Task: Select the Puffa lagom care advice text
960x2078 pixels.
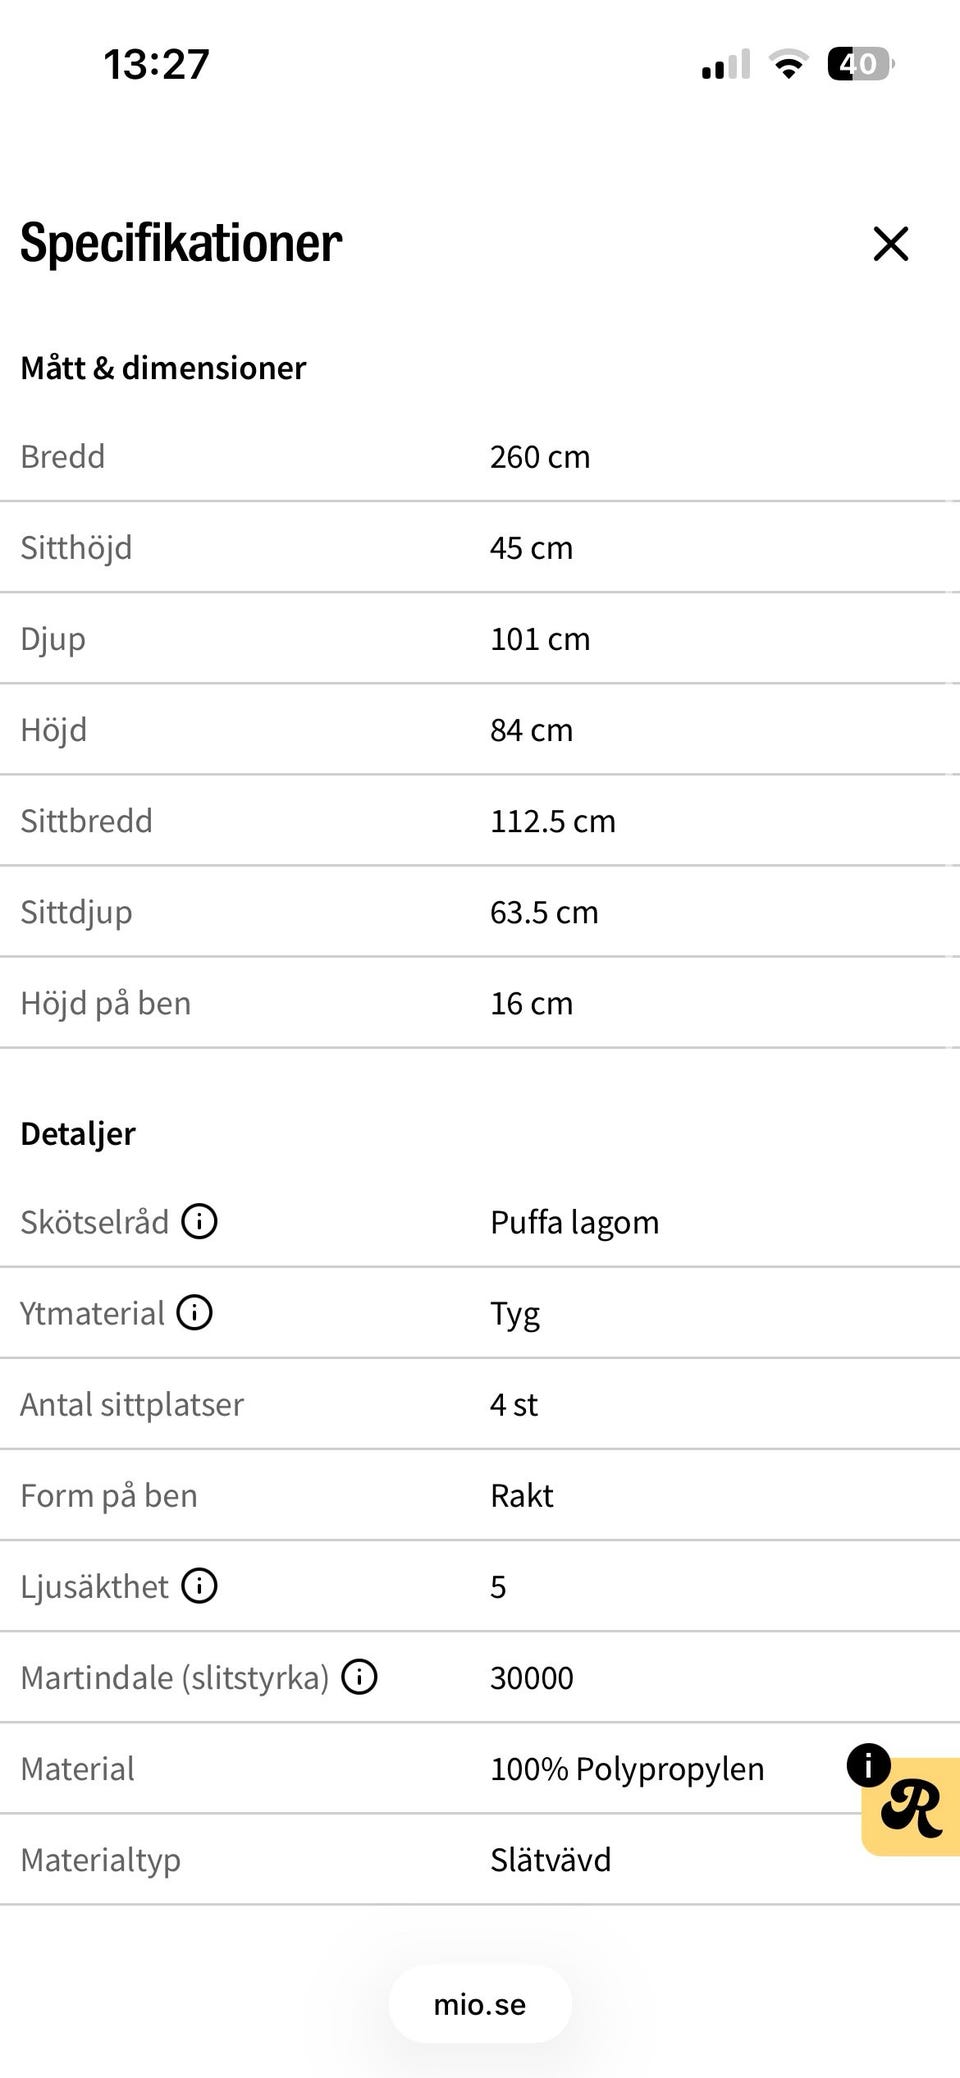Action: [574, 1223]
